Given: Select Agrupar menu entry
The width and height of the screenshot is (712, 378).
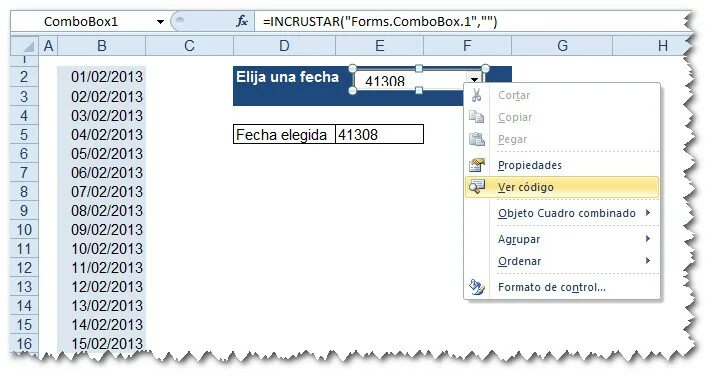Looking at the screenshot, I should click(562, 239).
